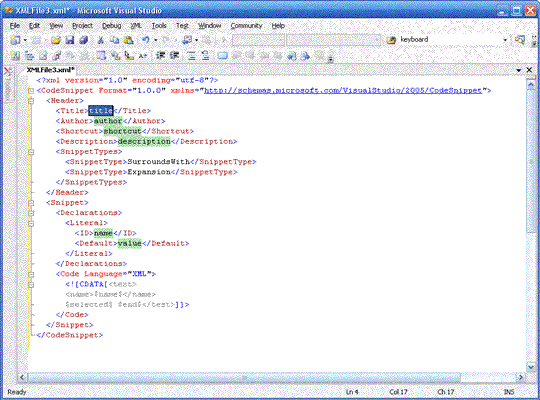Open the New Project dropdown arrow
Screen dimensions: 540x400
[25, 40]
